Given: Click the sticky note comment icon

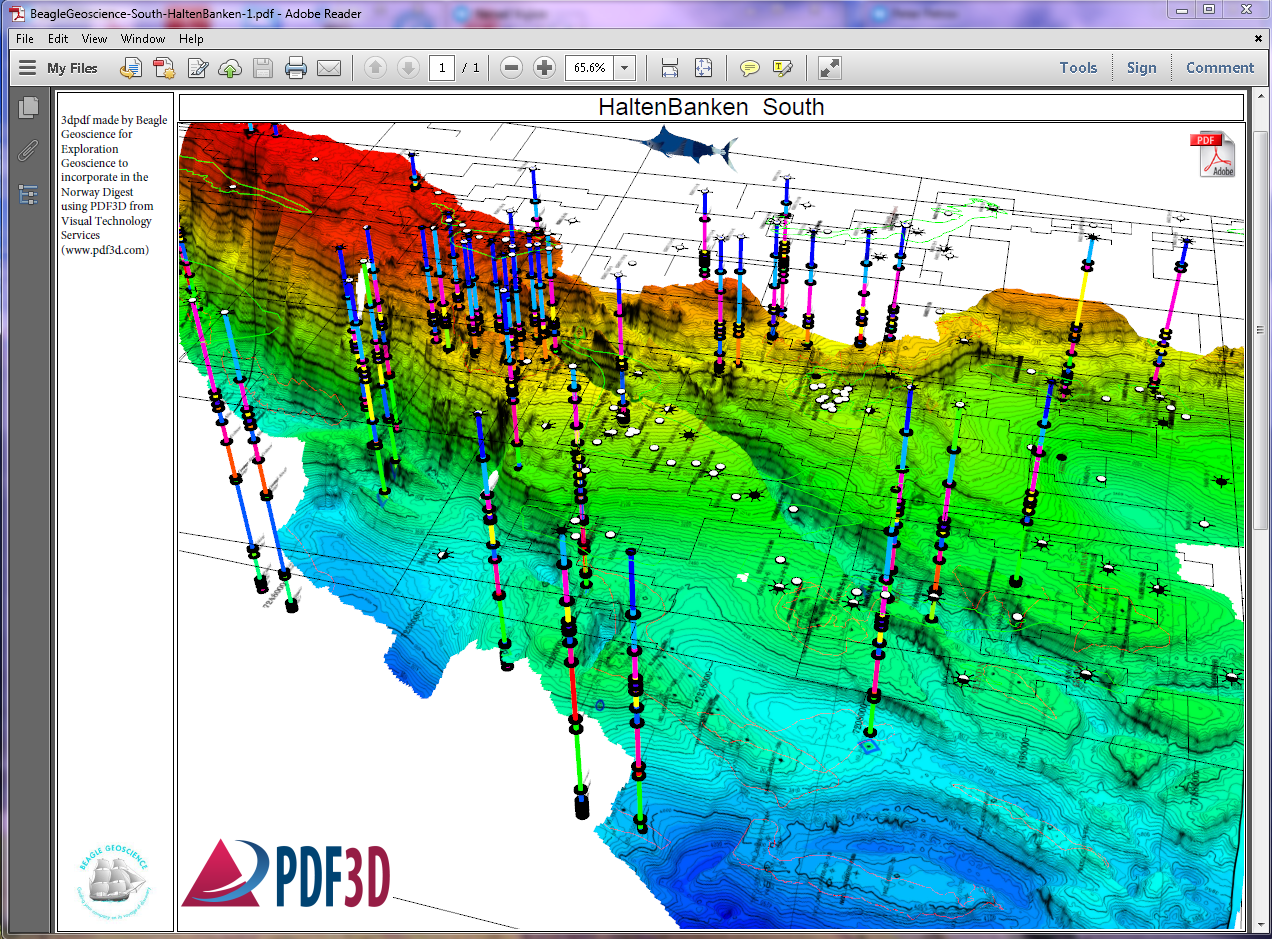Looking at the screenshot, I should tap(749, 68).
